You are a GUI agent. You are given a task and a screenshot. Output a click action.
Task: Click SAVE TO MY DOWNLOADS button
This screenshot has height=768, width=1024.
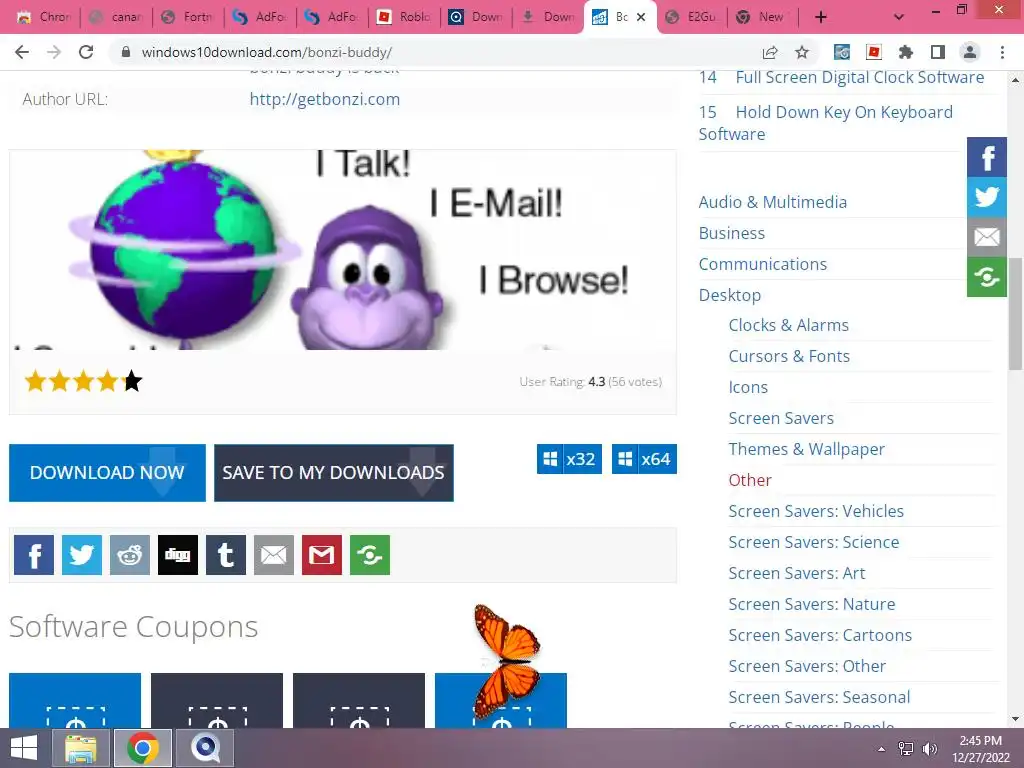pos(334,473)
